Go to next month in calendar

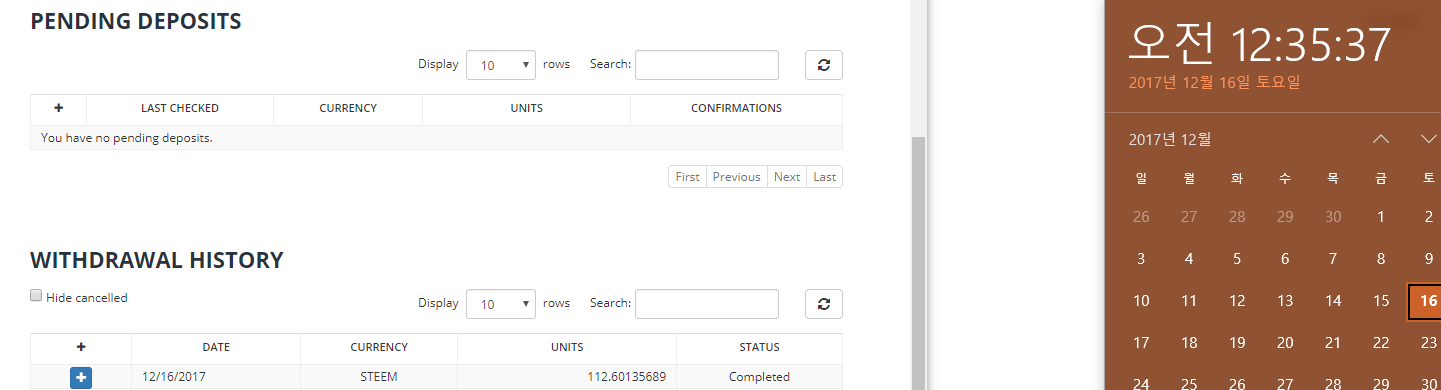(1428, 139)
